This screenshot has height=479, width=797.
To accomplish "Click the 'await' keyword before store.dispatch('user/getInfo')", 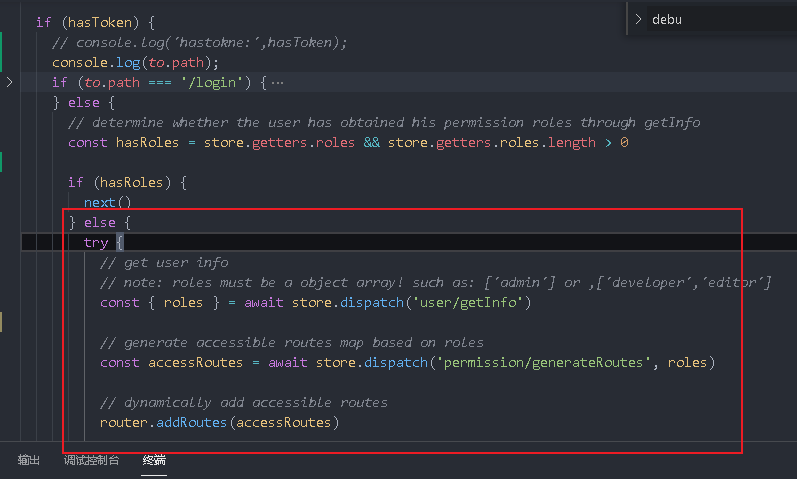I will pos(264,303).
